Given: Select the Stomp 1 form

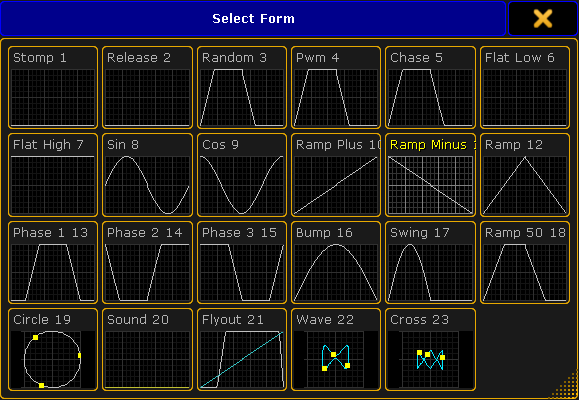Looking at the screenshot, I should 53,88.
